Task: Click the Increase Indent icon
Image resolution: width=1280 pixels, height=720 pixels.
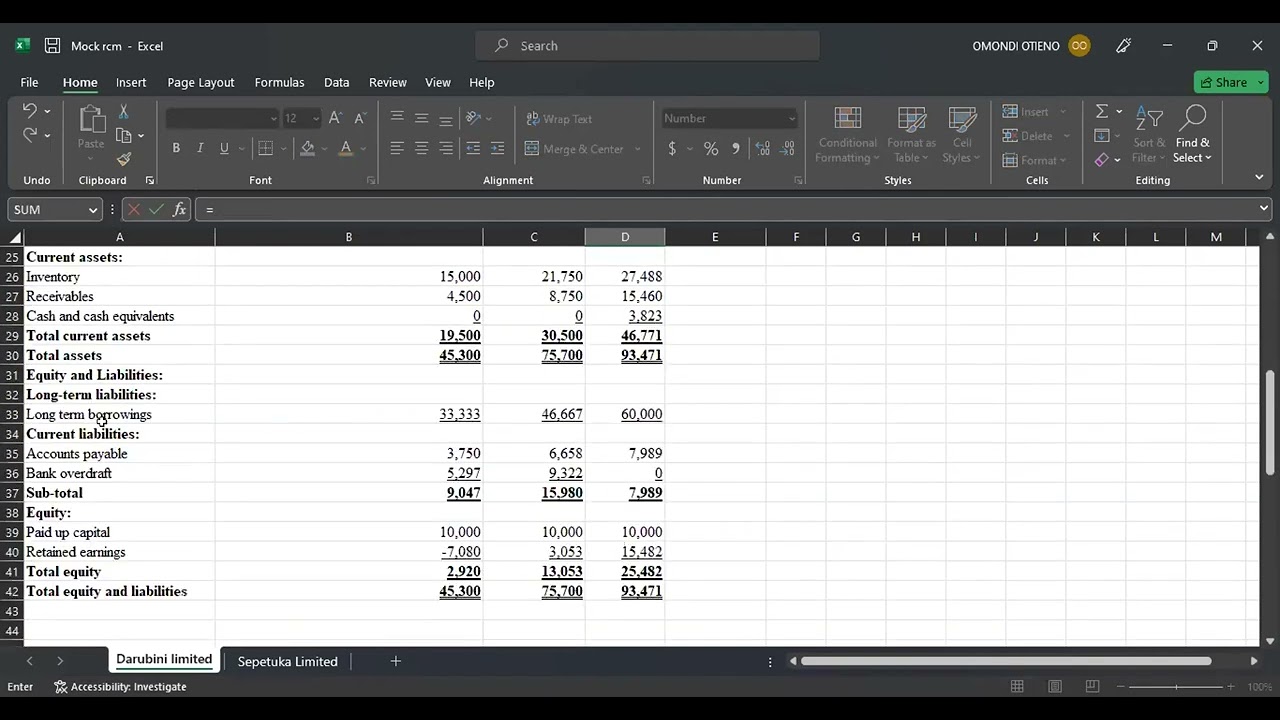Action: pos(497,148)
